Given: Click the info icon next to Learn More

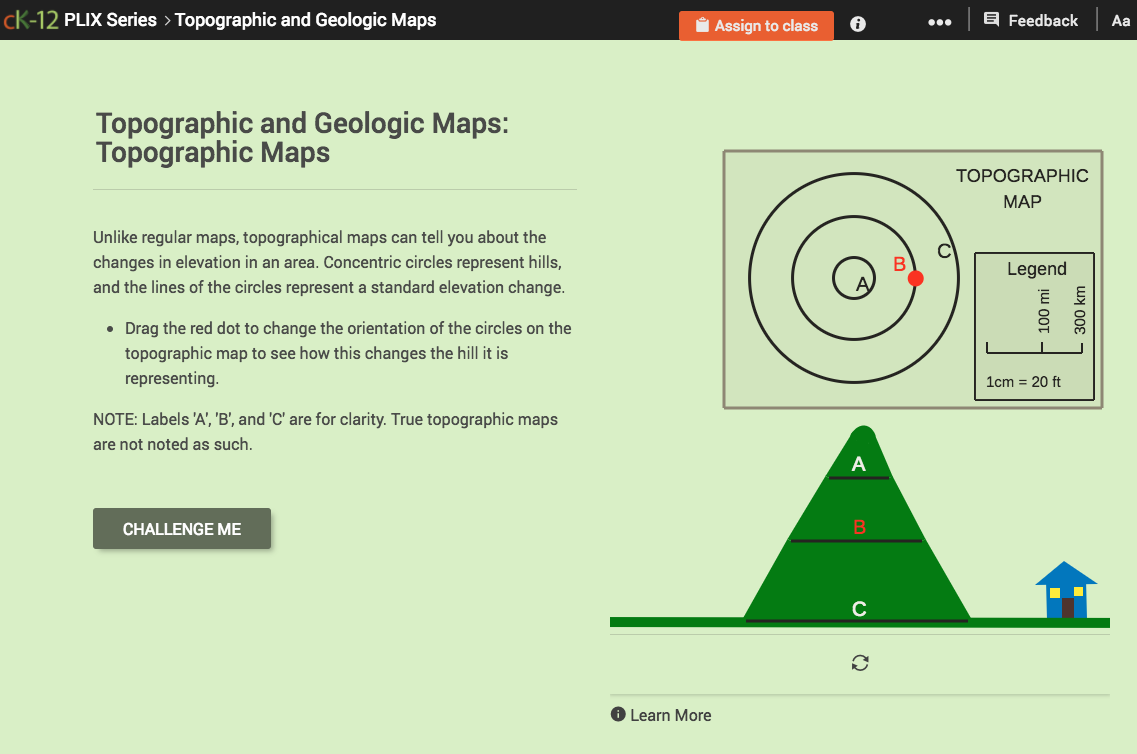Looking at the screenshot, I should [x=618, y=715].
